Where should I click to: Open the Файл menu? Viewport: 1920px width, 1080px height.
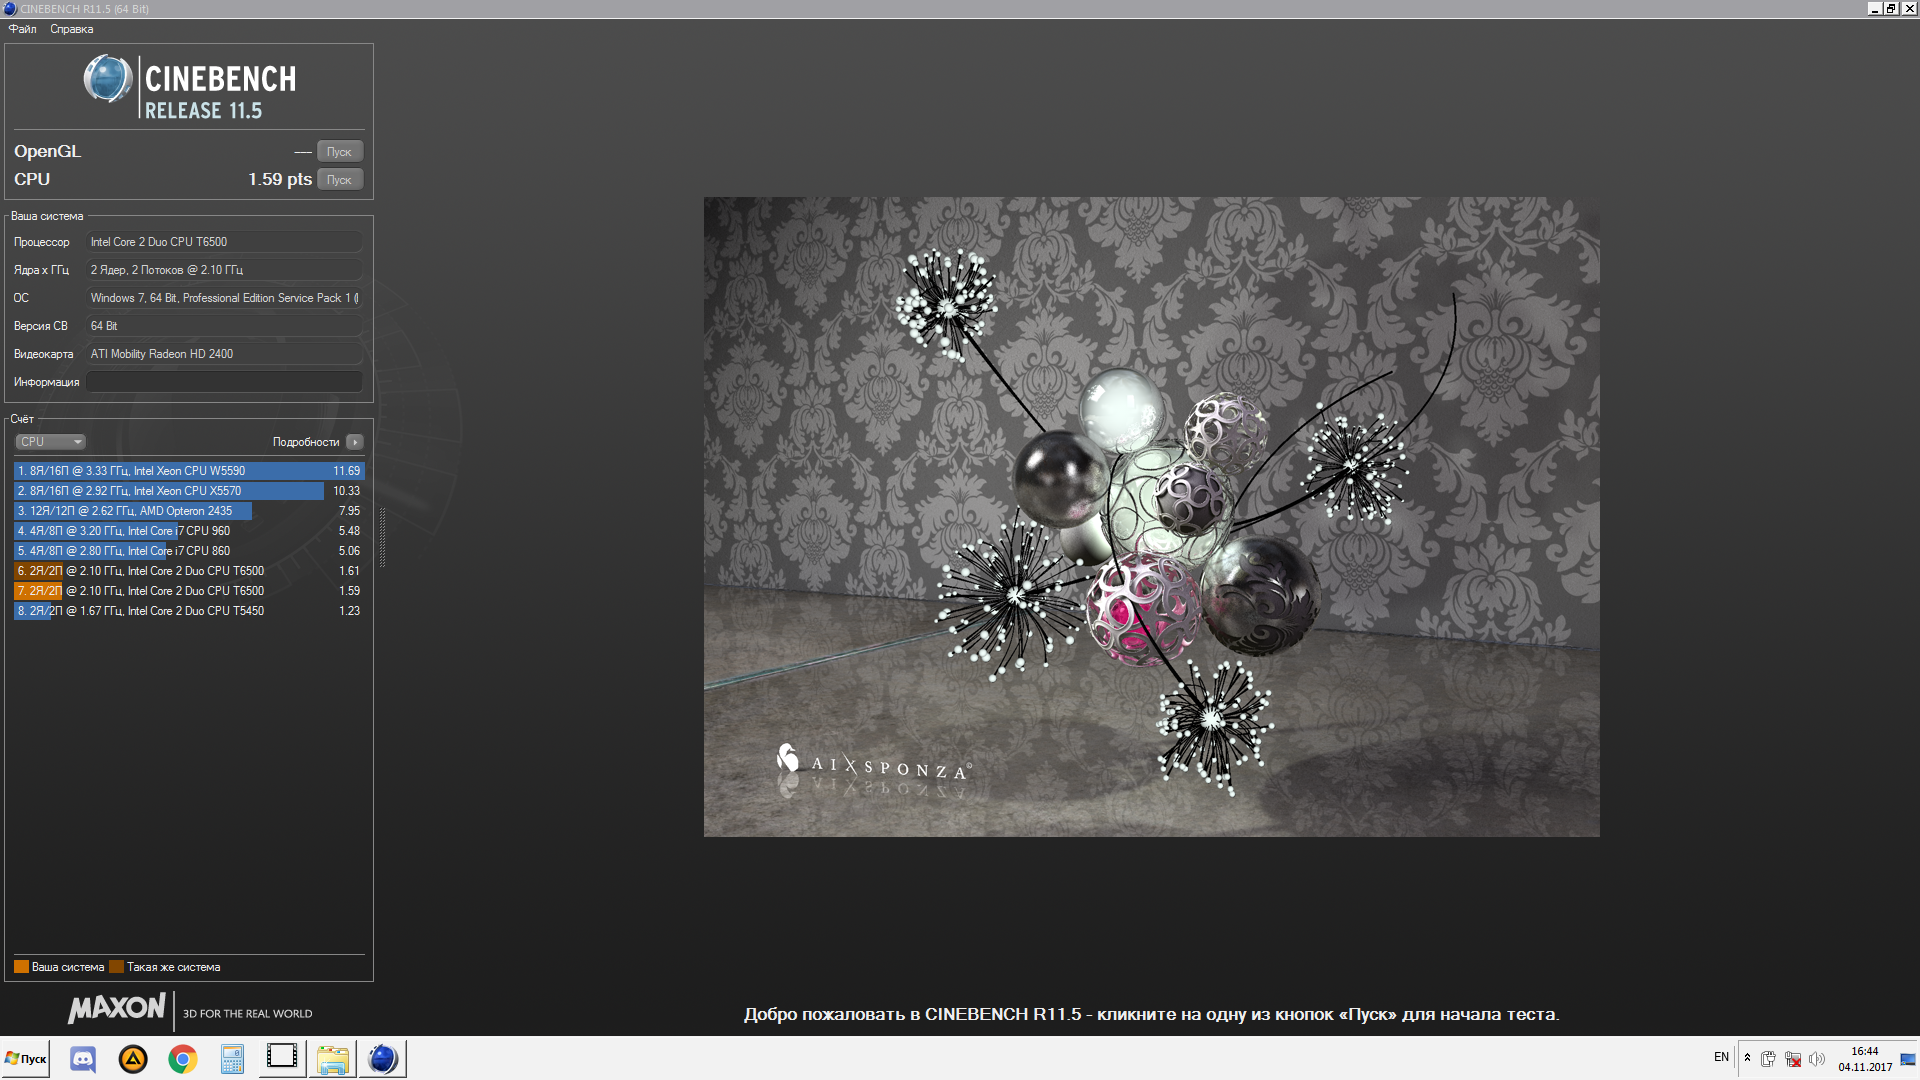[22, 29]
